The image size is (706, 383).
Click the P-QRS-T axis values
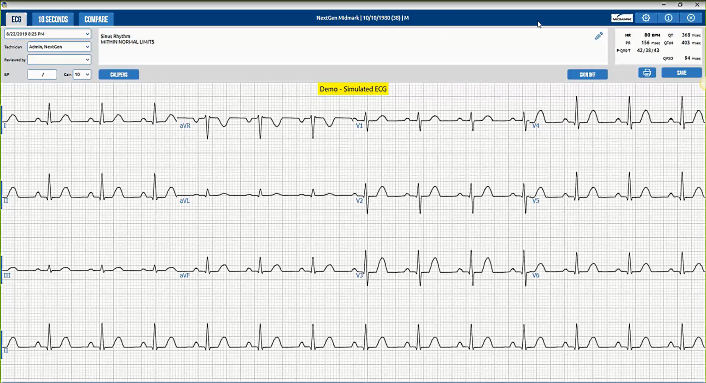(x=648, y=50)
